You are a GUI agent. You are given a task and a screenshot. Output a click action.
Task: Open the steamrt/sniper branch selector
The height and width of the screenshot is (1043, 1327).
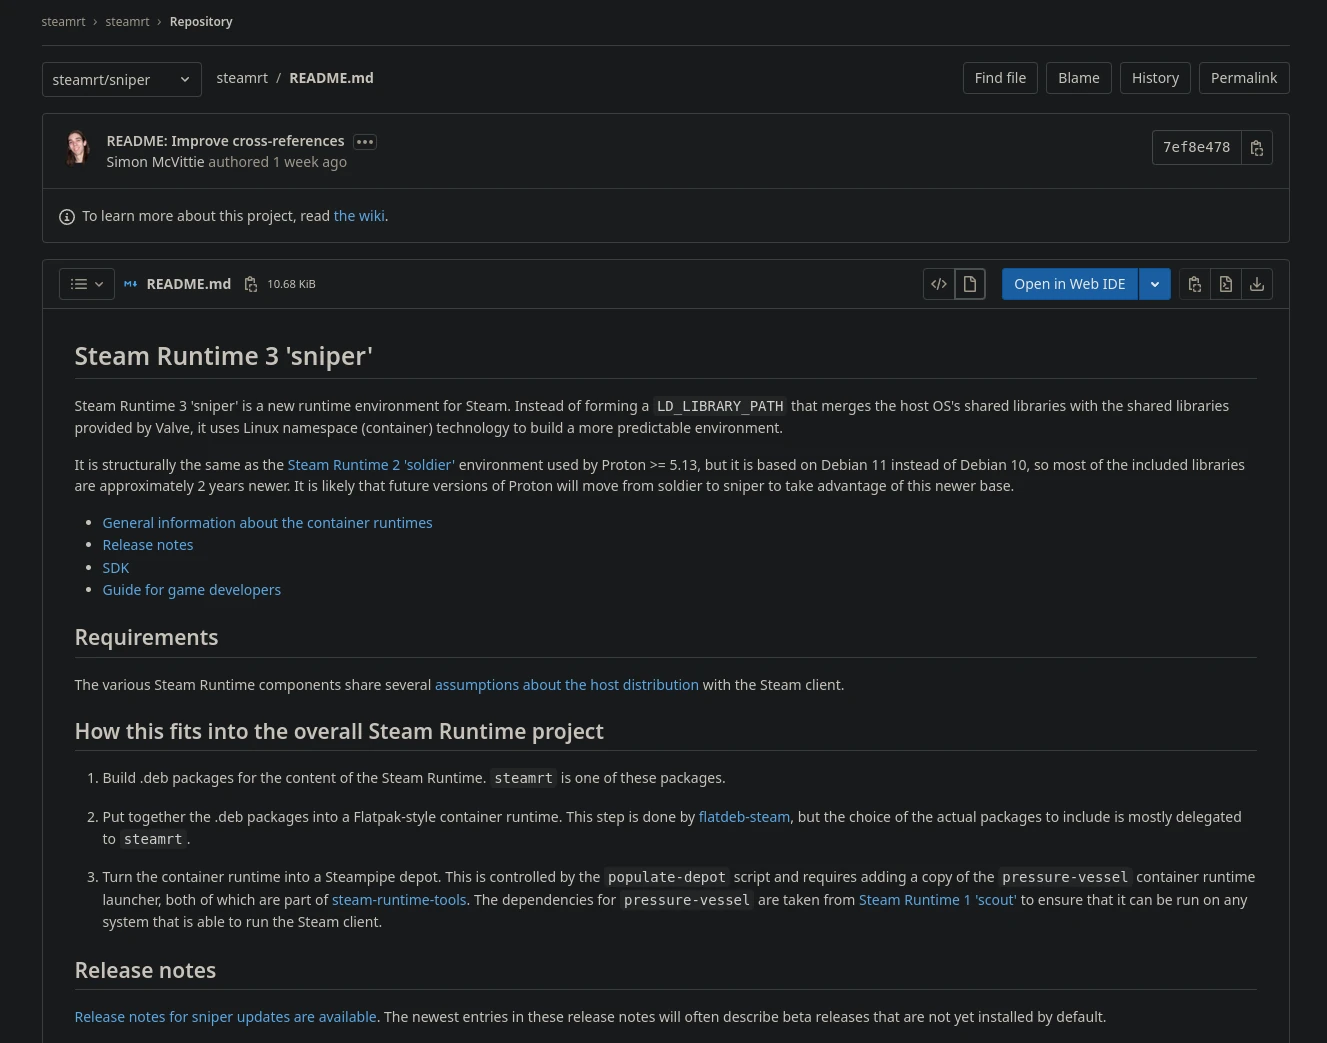click(x=122, y=79)
